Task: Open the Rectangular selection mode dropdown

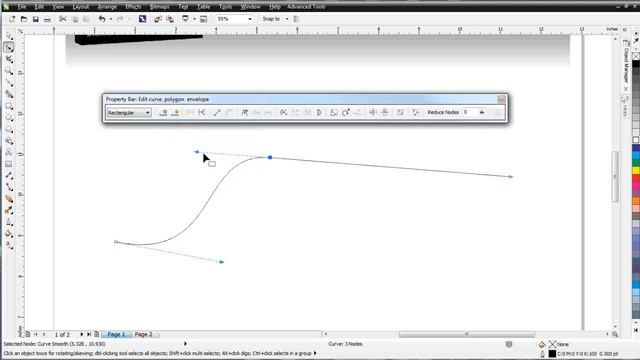Action: tap(129, 113)
